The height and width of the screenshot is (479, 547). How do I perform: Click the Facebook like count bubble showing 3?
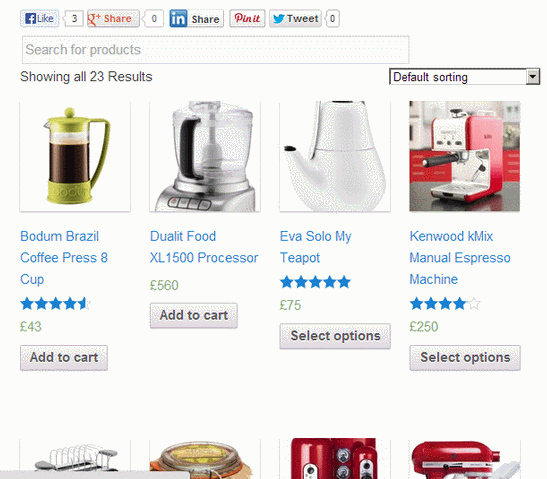point(74,18)
